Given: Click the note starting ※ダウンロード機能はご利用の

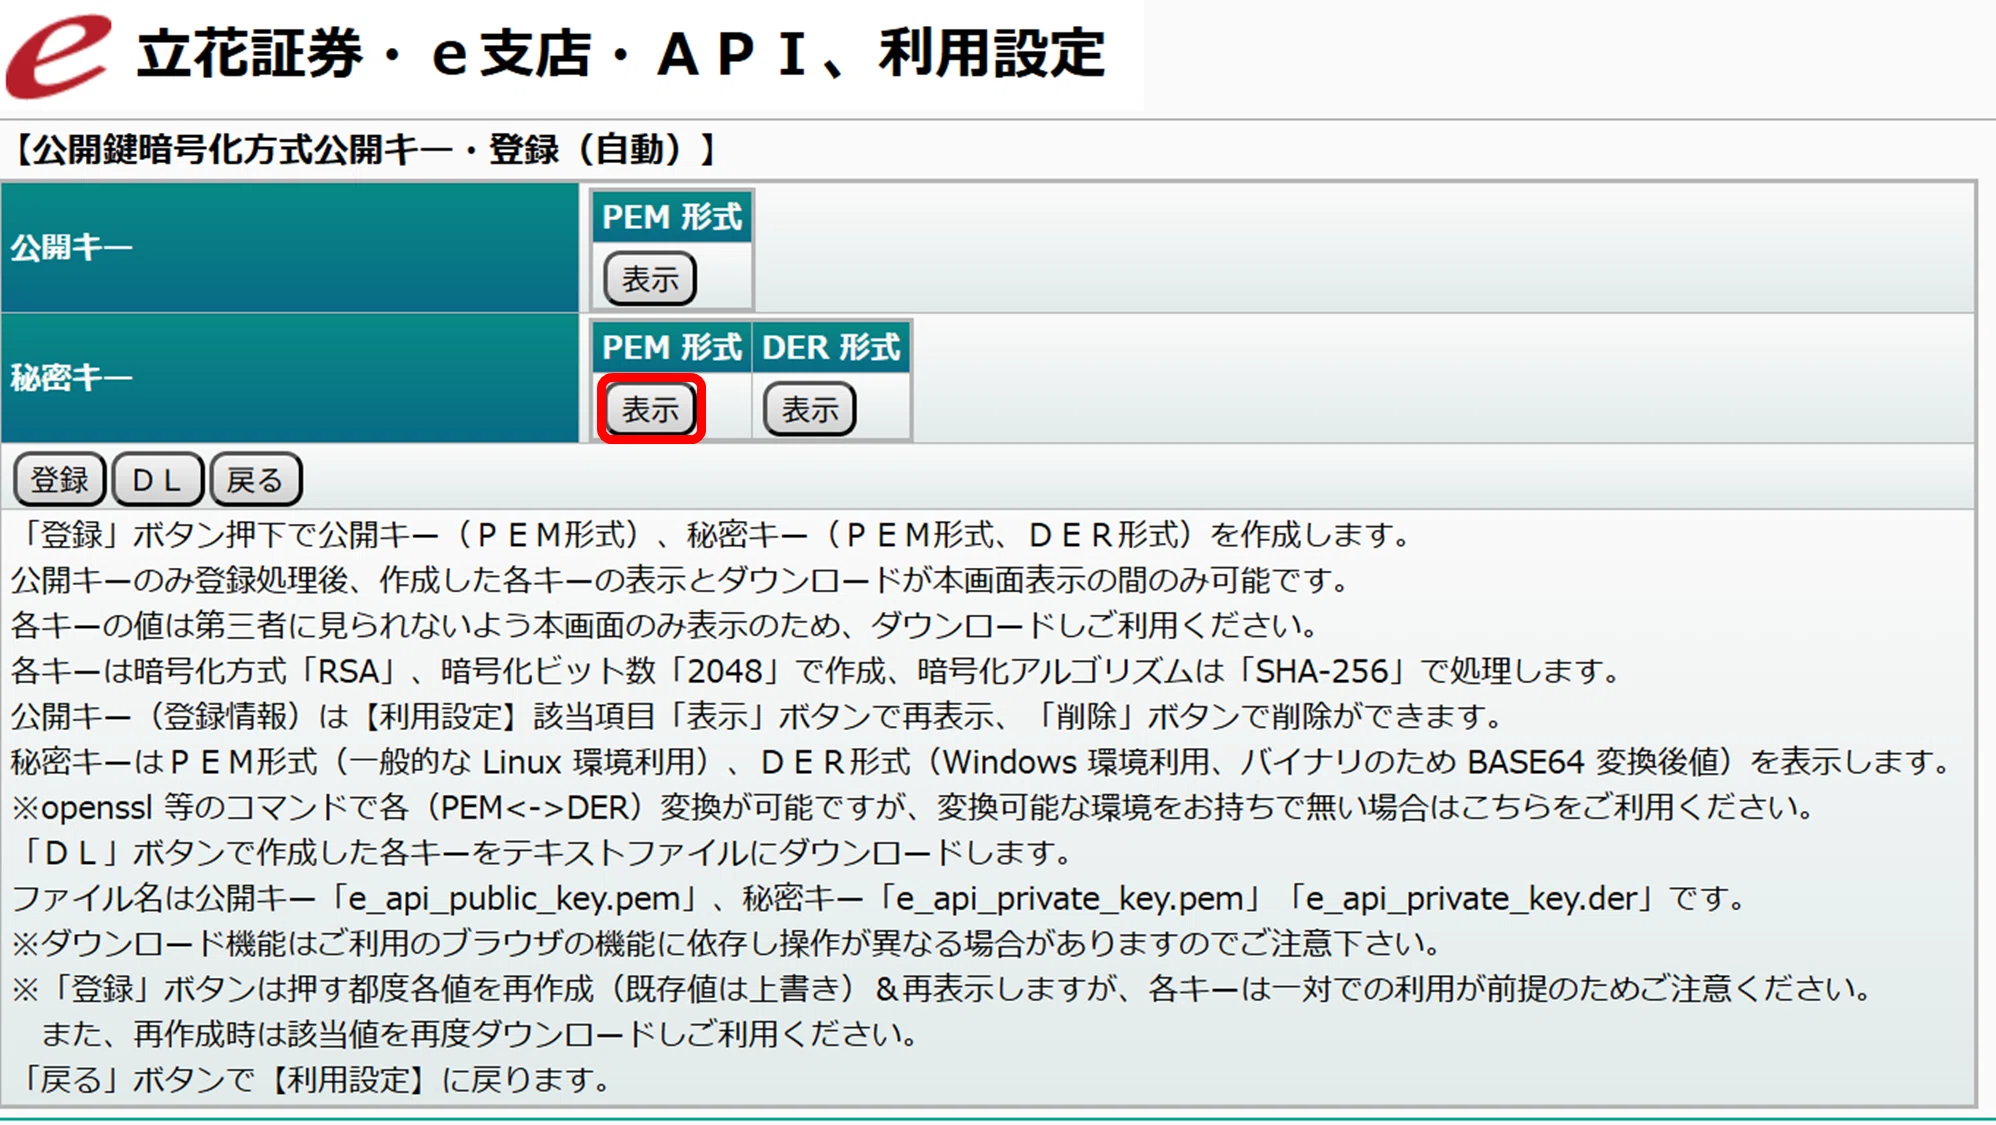Looking at the screenshot, I should click(x=727, y=943).
